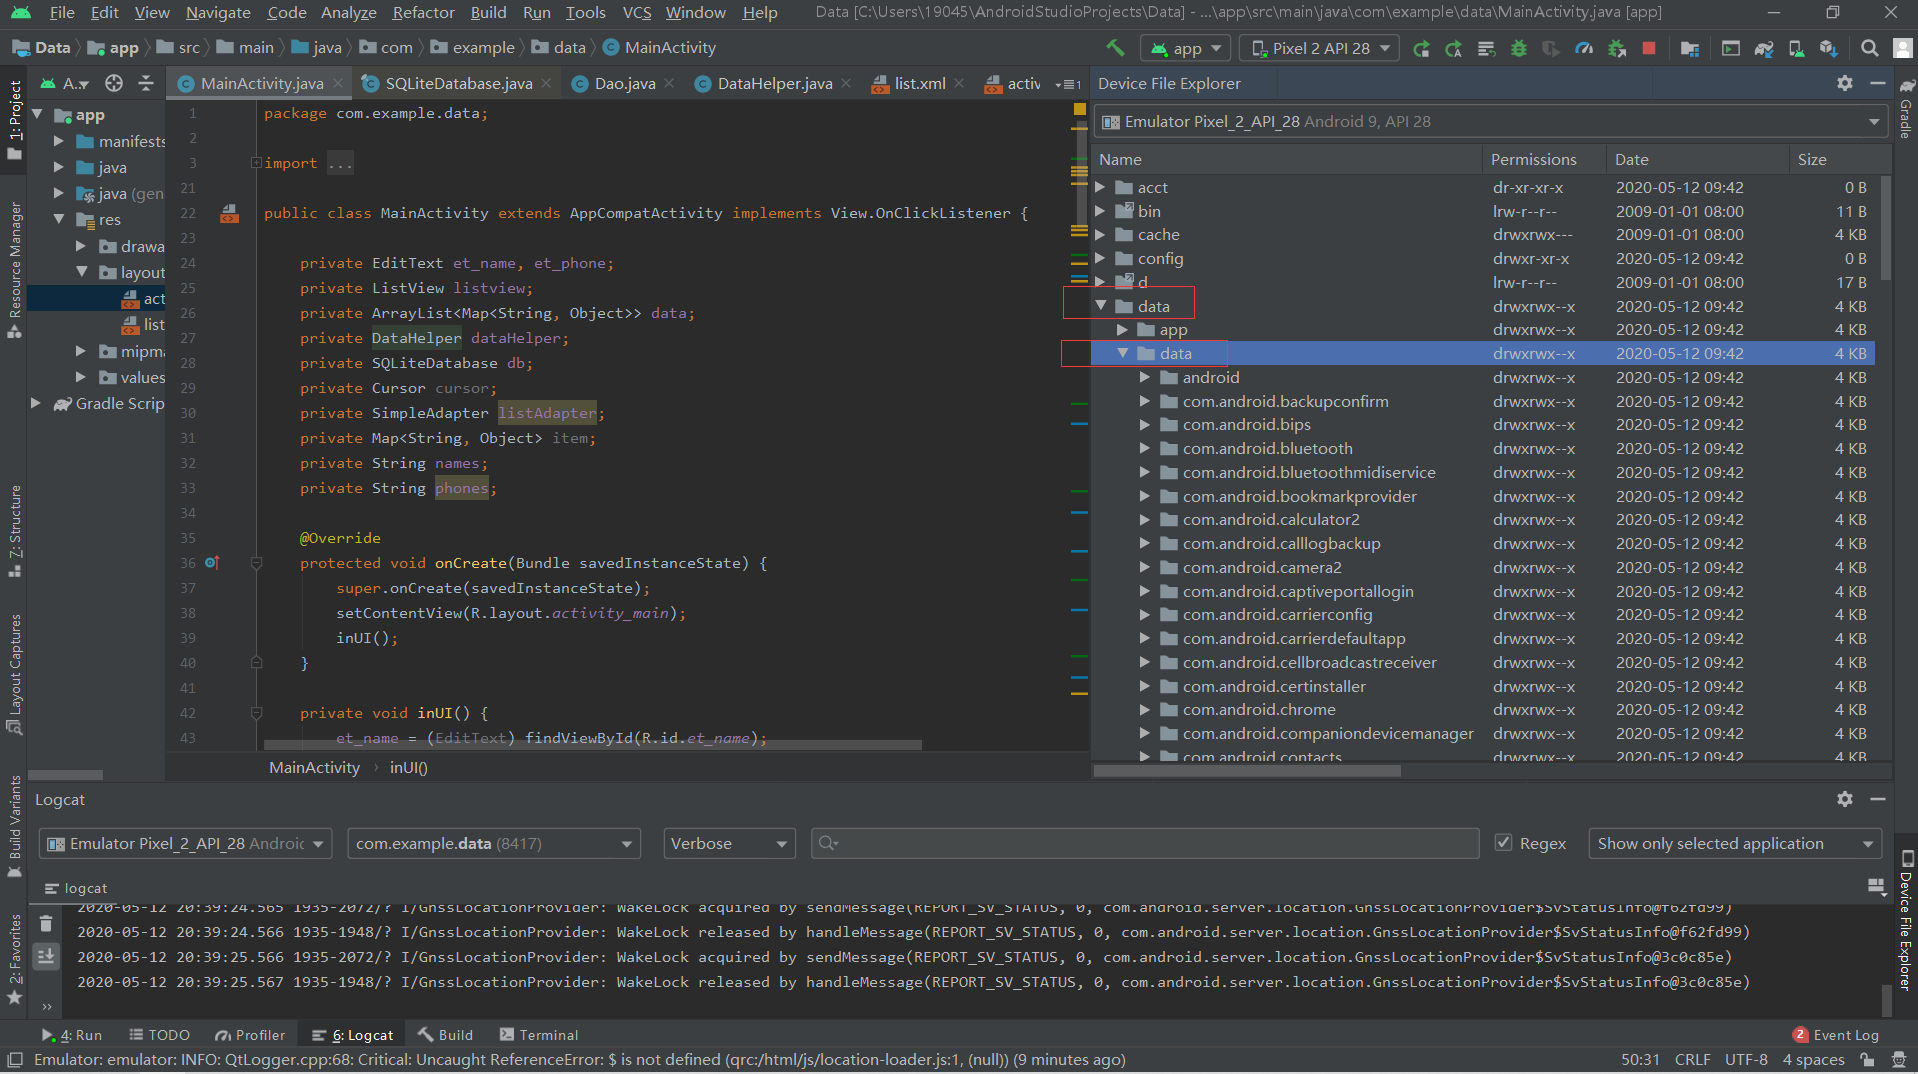
Task: Toggle the Regex checkbox in Logcat
Action: pos(1503,843)
